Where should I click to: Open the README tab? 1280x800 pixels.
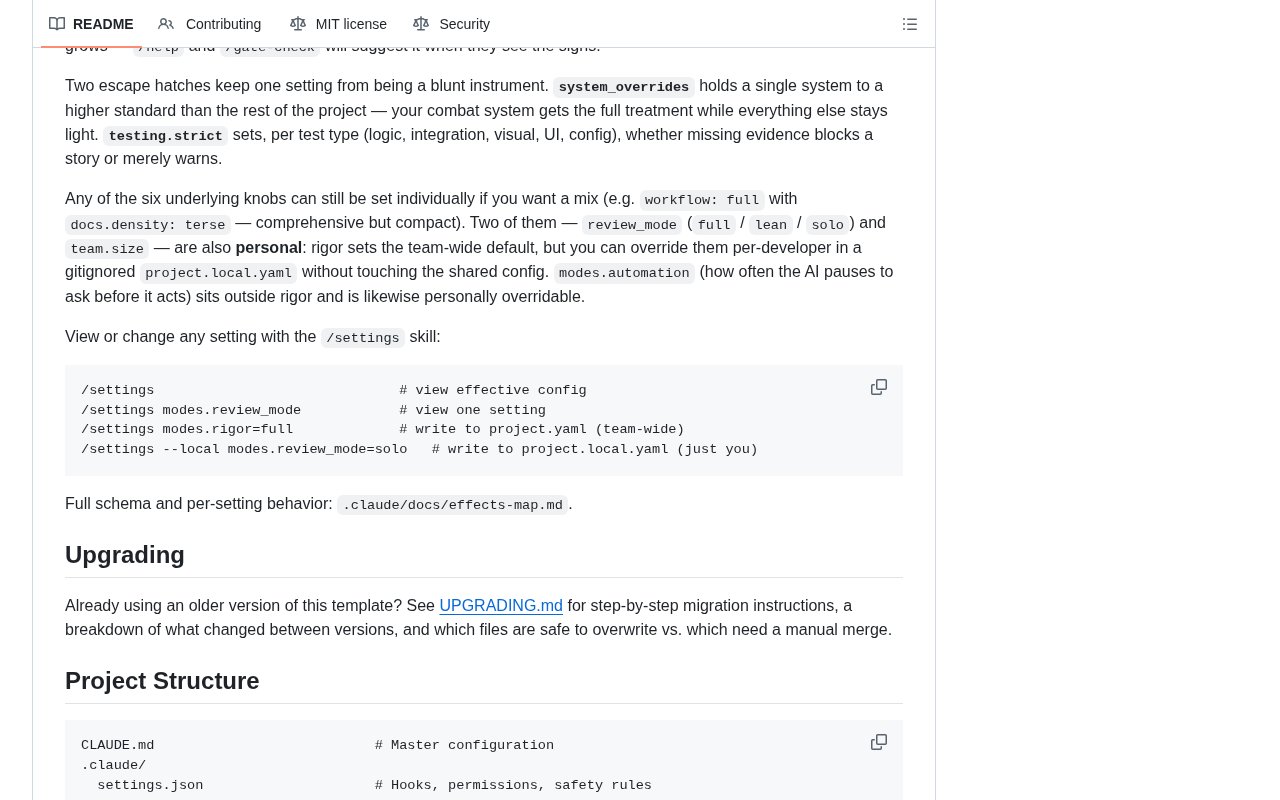coord(91,24)
